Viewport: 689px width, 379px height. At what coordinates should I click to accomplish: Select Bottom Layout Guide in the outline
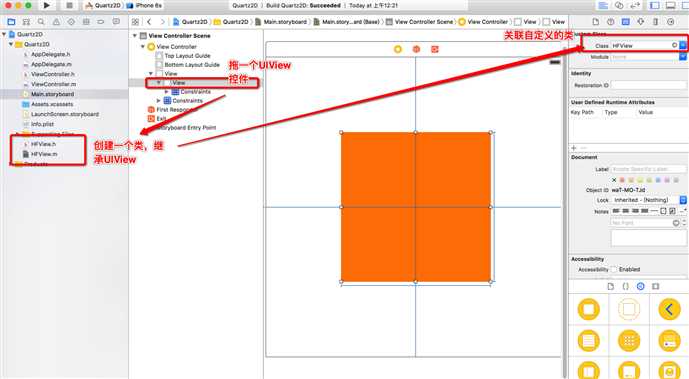[x=192, y=65]
